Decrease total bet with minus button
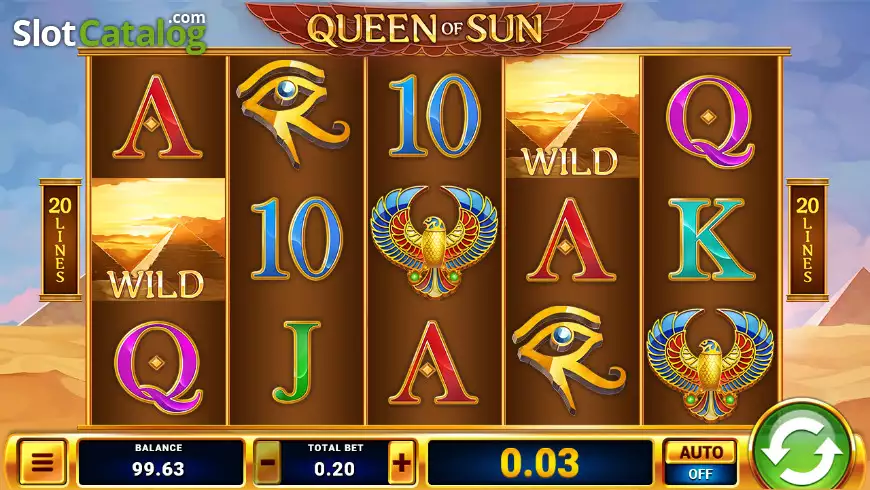This screenshot has width=870, height=490. [x=267, y=462]
